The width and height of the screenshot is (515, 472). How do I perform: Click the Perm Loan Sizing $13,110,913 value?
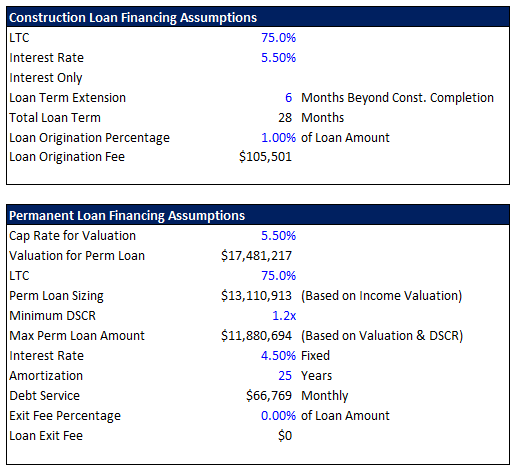pos(256,296)
